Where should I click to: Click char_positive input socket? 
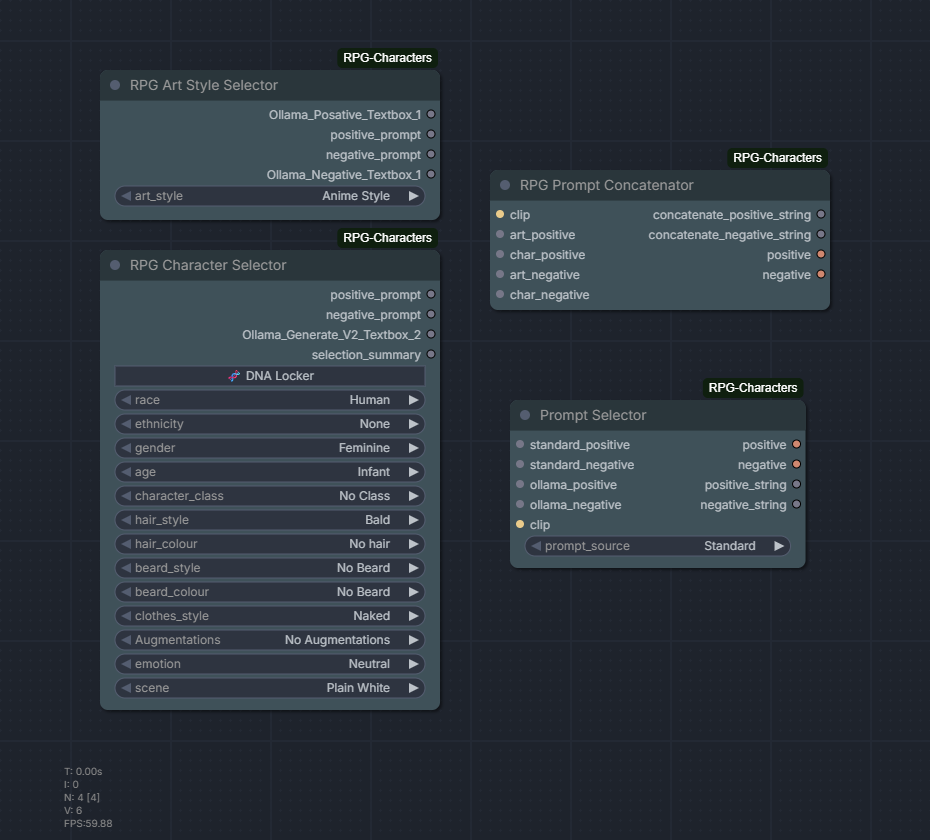tap(500, 254)
